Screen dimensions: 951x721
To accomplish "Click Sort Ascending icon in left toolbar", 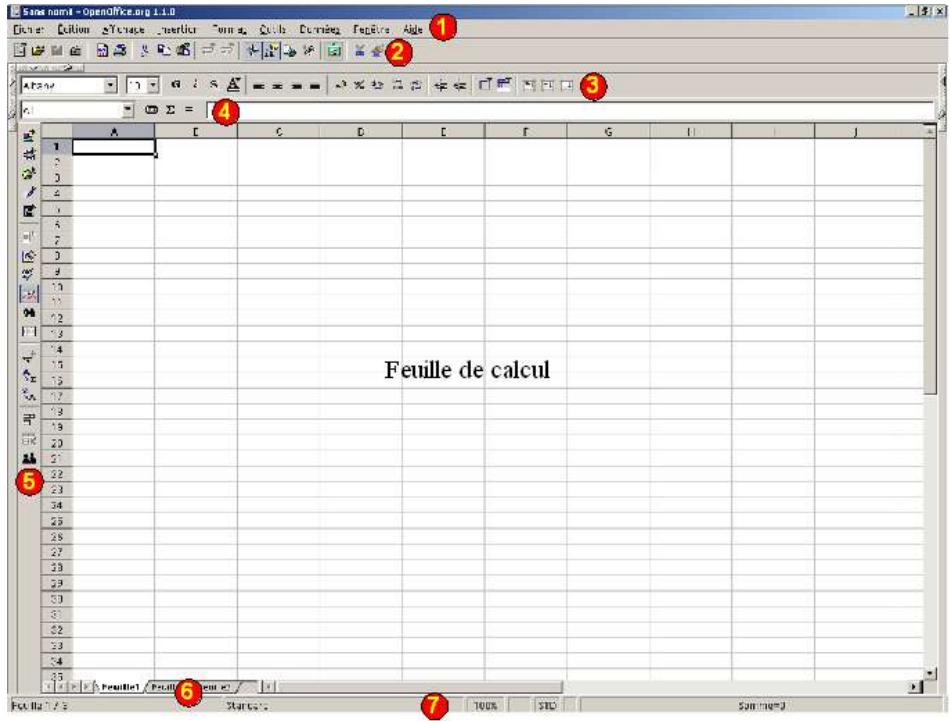I will [29, 376].
